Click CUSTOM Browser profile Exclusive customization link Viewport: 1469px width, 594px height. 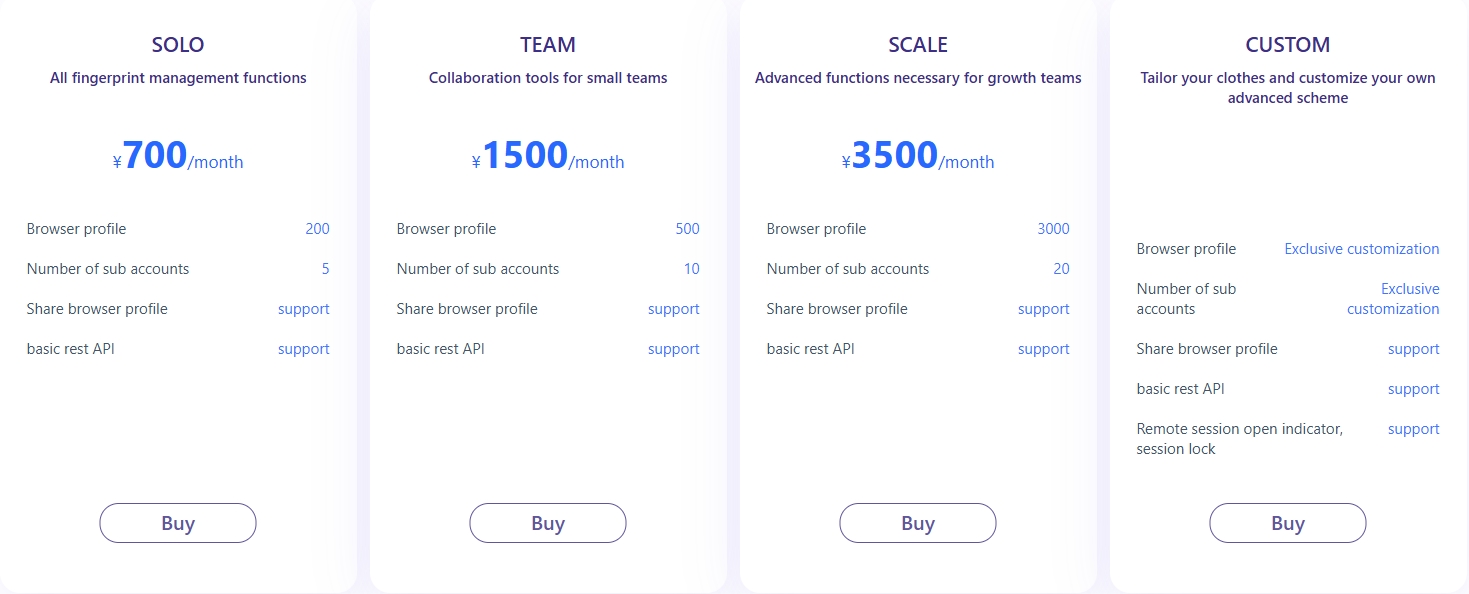click(x=1361, y=249)
